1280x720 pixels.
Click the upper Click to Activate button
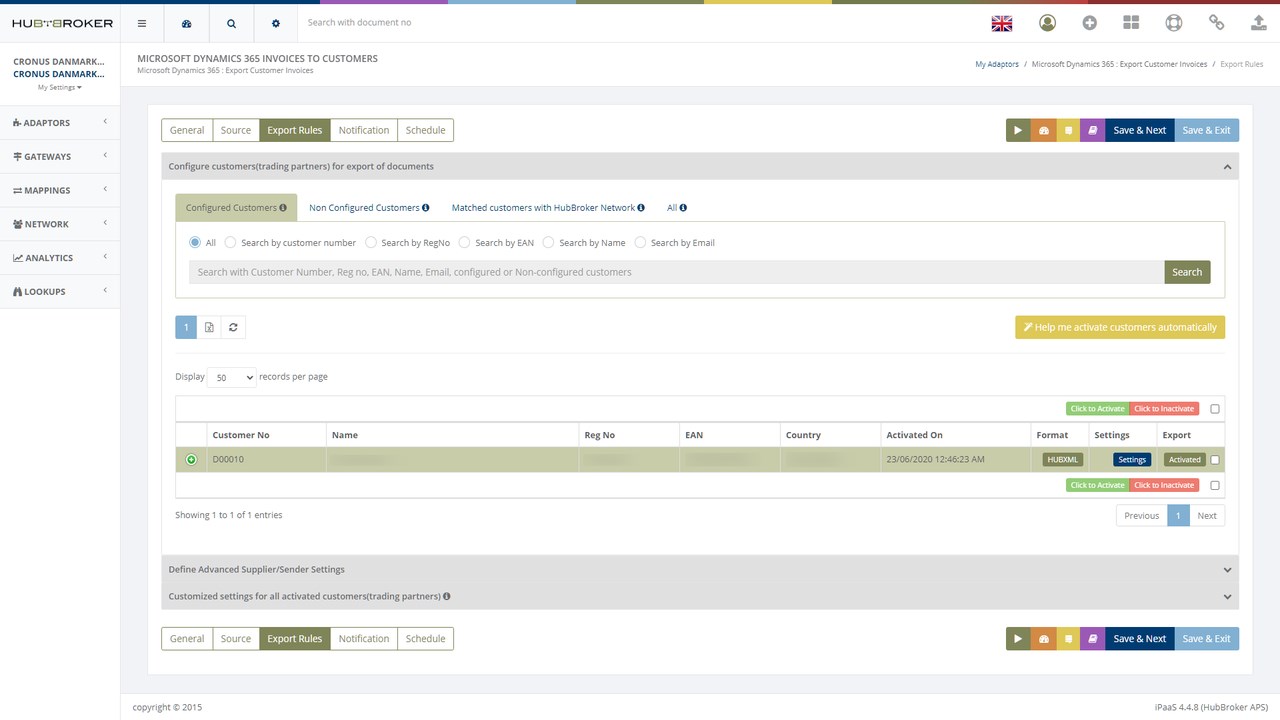pyautogui.click(x=1097, y=409)
